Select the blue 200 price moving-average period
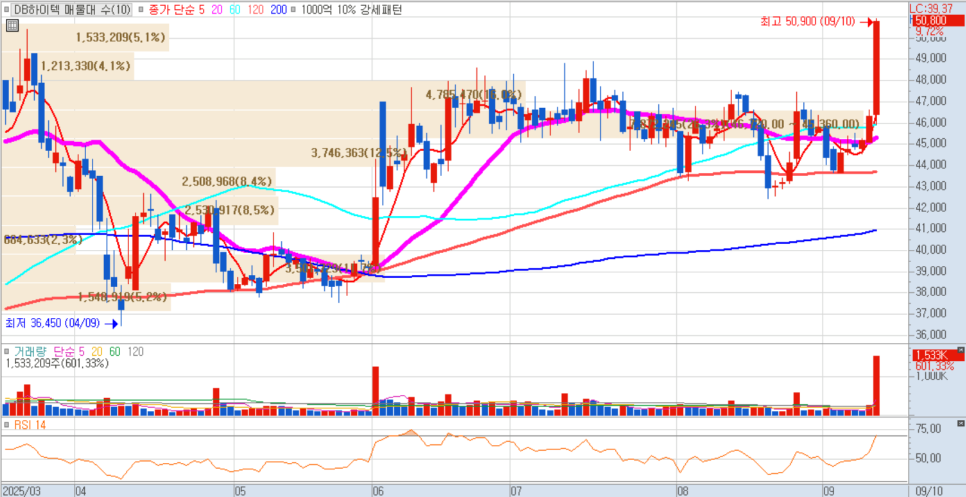 click(278, 10)
